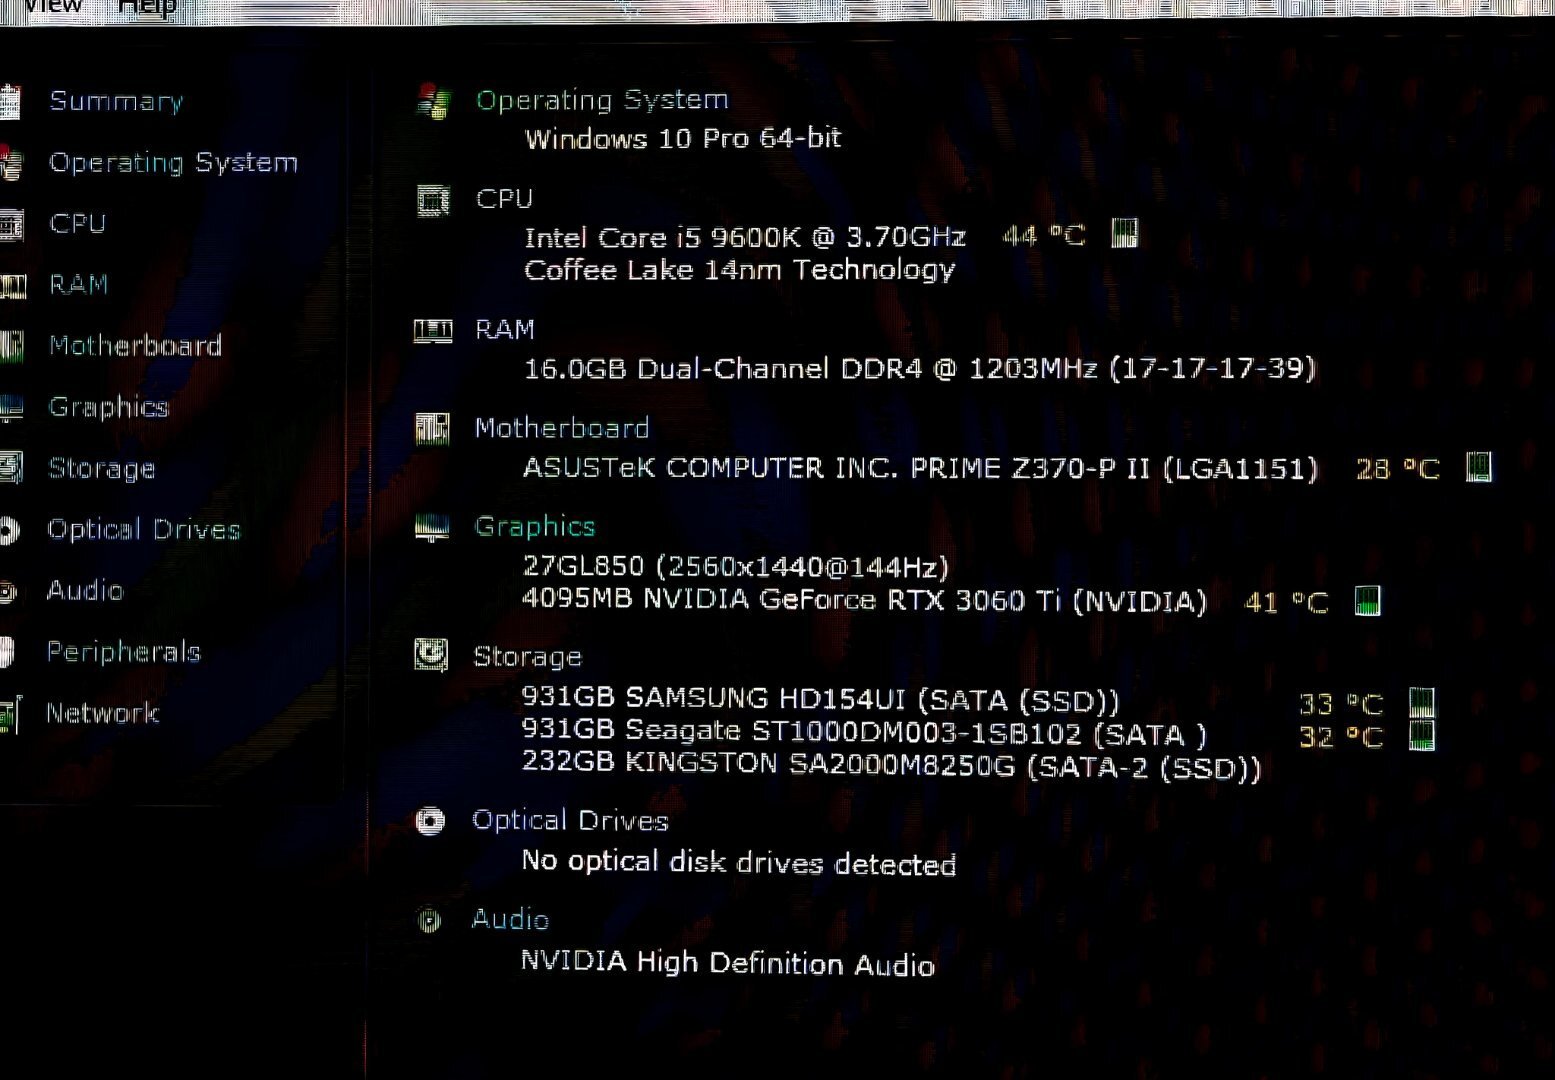Select the NVIDIA GeForce RTX 3060 Ti line
1555x1080 pixels.
pyautogui.click(x=865, y=600)
